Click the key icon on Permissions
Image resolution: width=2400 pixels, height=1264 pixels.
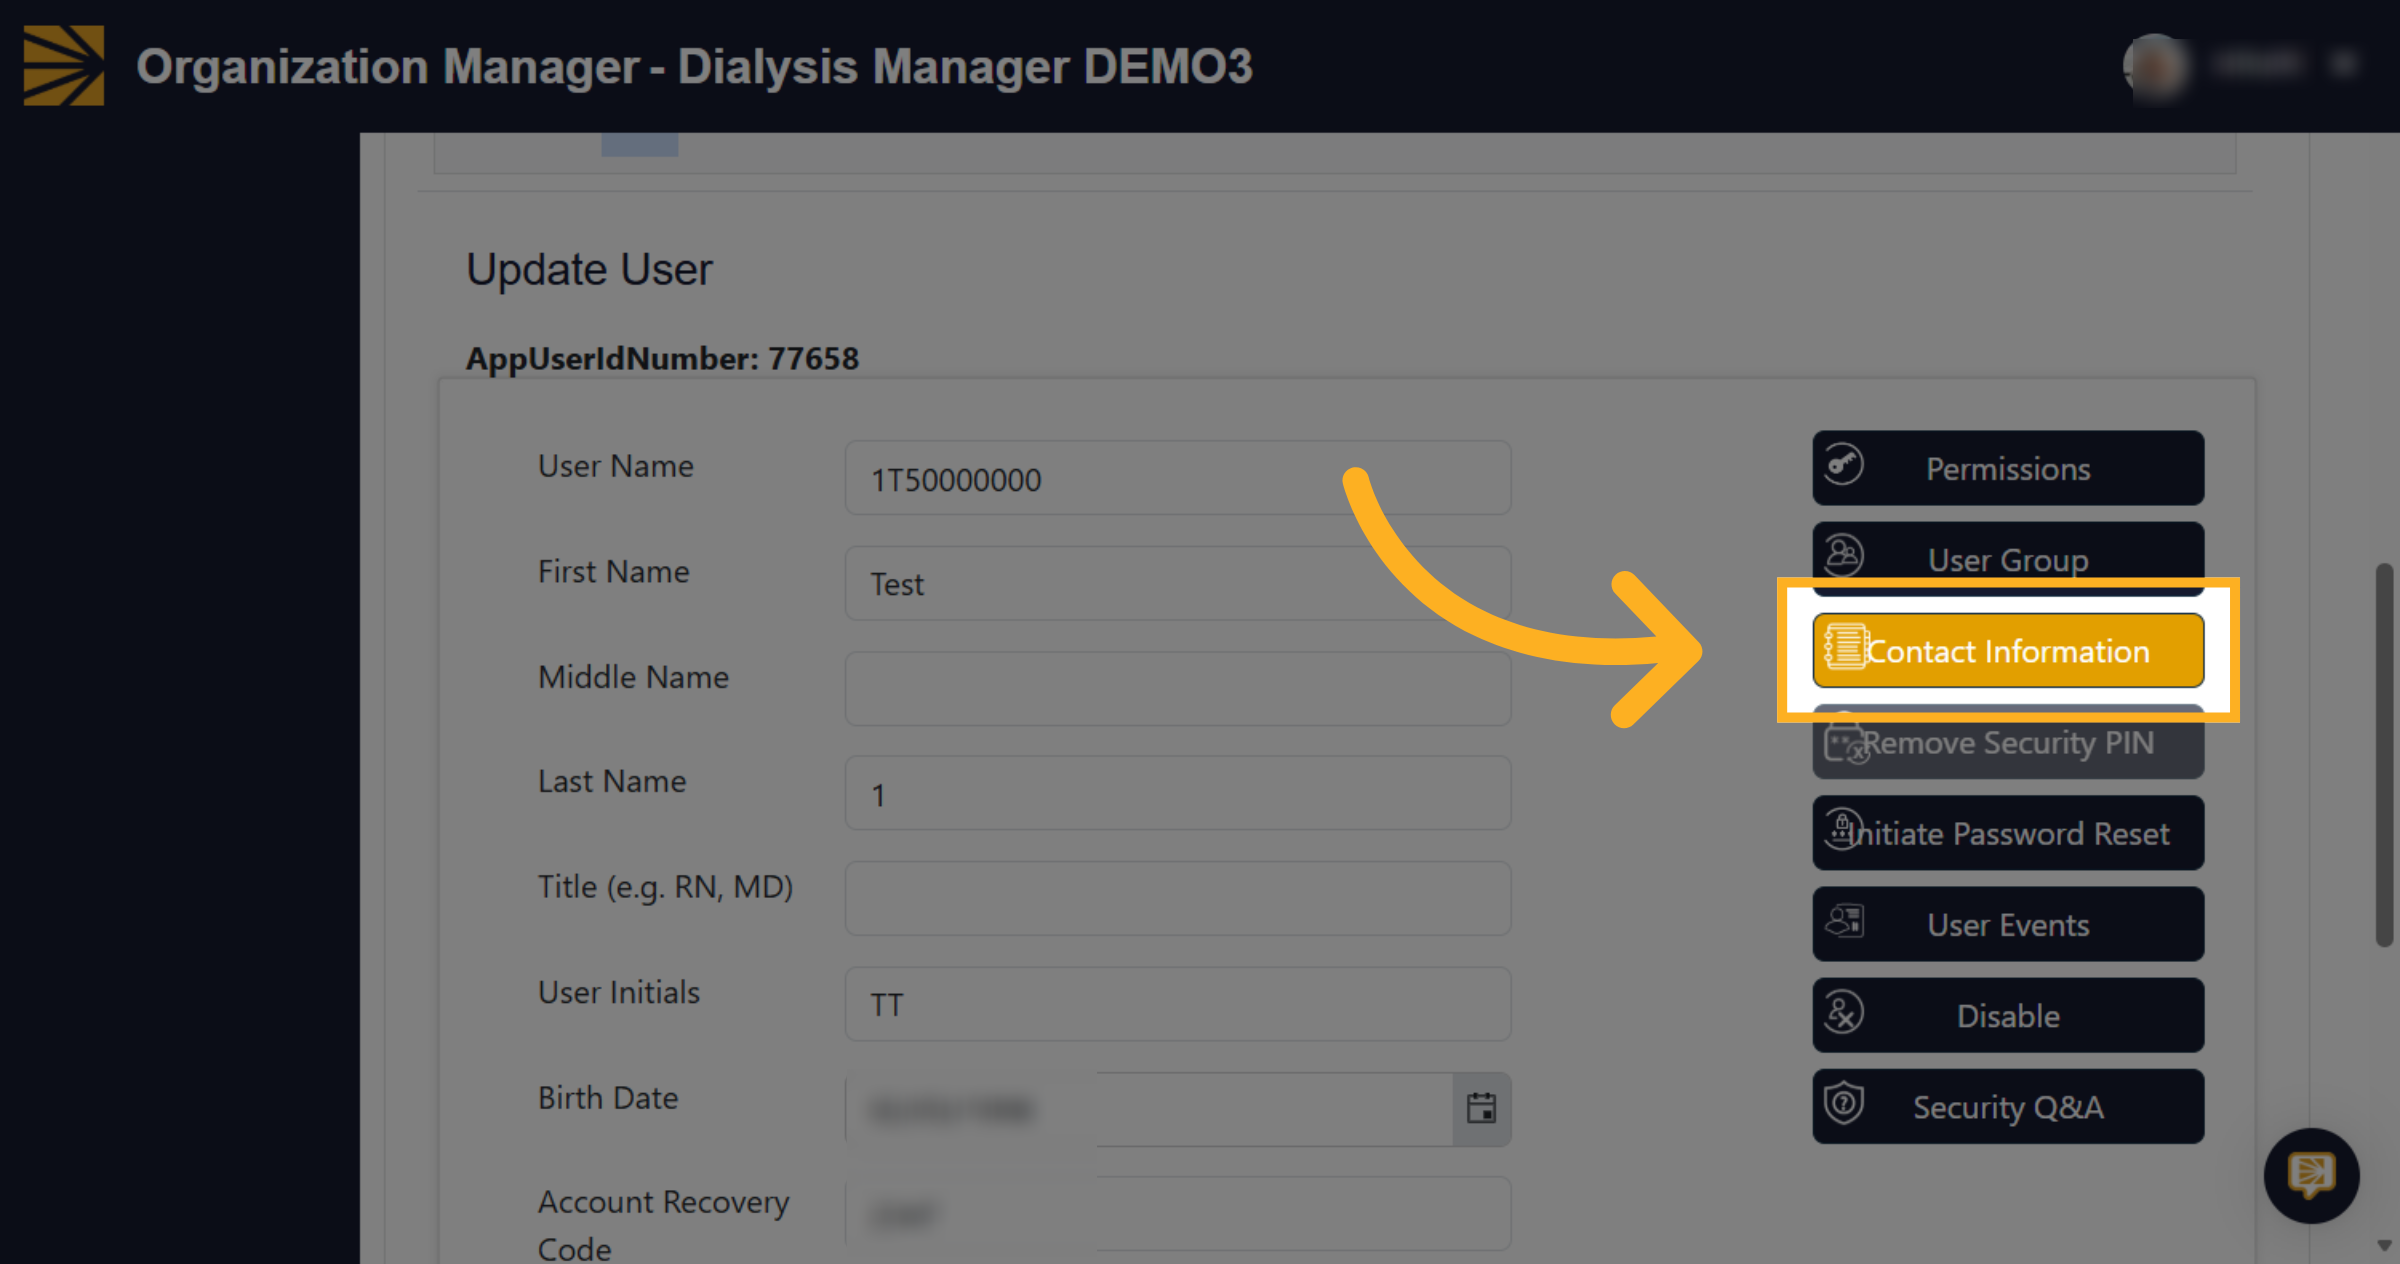1844,465
